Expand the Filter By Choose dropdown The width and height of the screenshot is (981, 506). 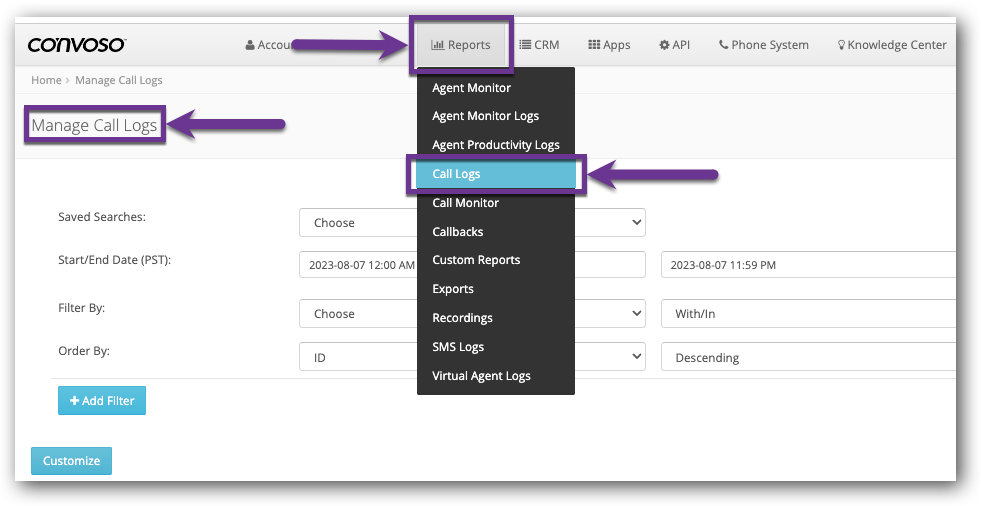point(472,314)
